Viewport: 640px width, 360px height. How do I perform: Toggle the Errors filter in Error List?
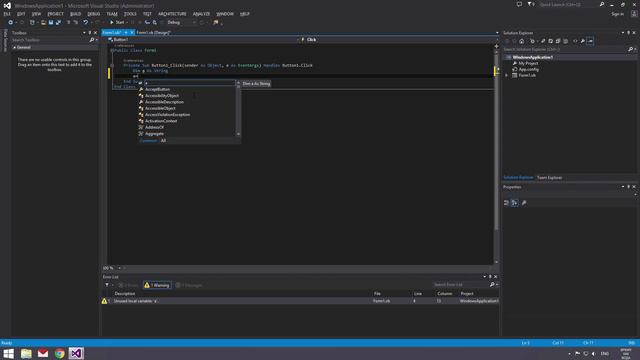point(128,285)
